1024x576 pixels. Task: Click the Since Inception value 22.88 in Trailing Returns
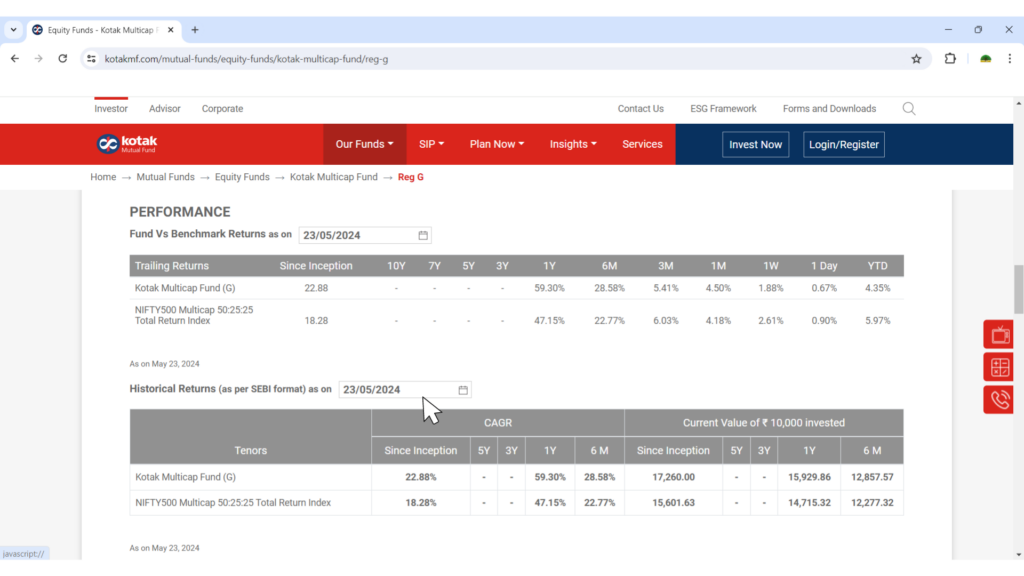pos(316,288)
